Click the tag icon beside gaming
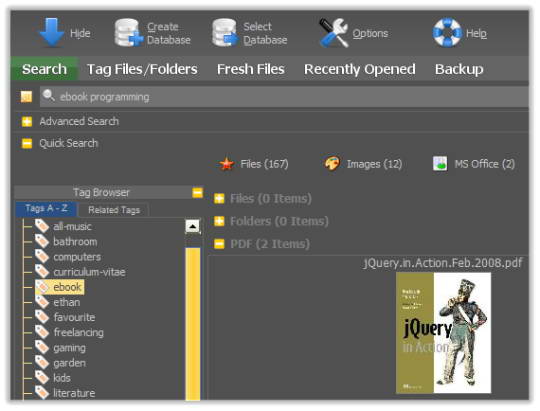Image resolution: width=540 pixels, height=411 pixels. click(42, 347)
